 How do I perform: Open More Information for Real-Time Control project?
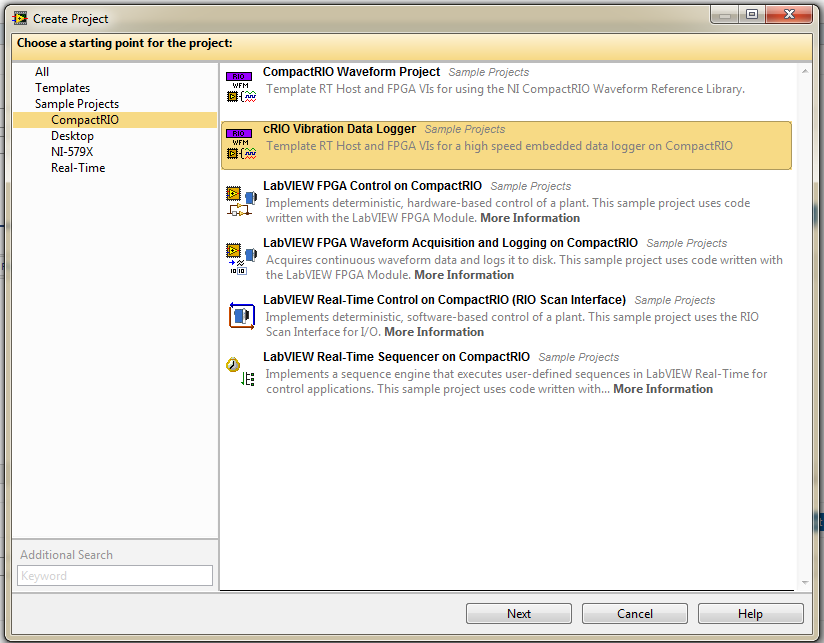[434, 332]
